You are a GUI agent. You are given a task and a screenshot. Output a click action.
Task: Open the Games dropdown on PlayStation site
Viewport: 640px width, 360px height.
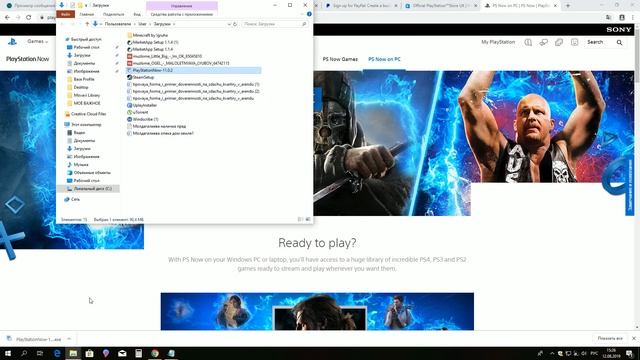tap(38, 41)
